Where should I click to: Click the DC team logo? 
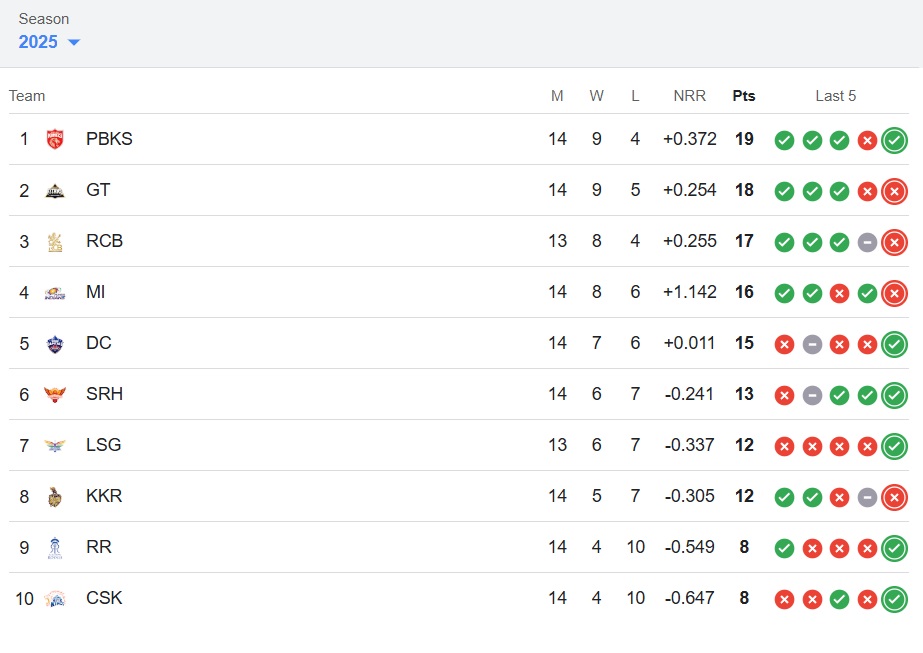[x=56, y=344]
